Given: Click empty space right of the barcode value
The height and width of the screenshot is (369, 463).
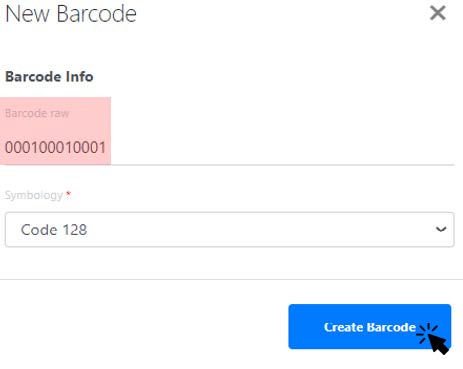Looking at the screenshot, I should pyautogui.click(x=280, y=147).
